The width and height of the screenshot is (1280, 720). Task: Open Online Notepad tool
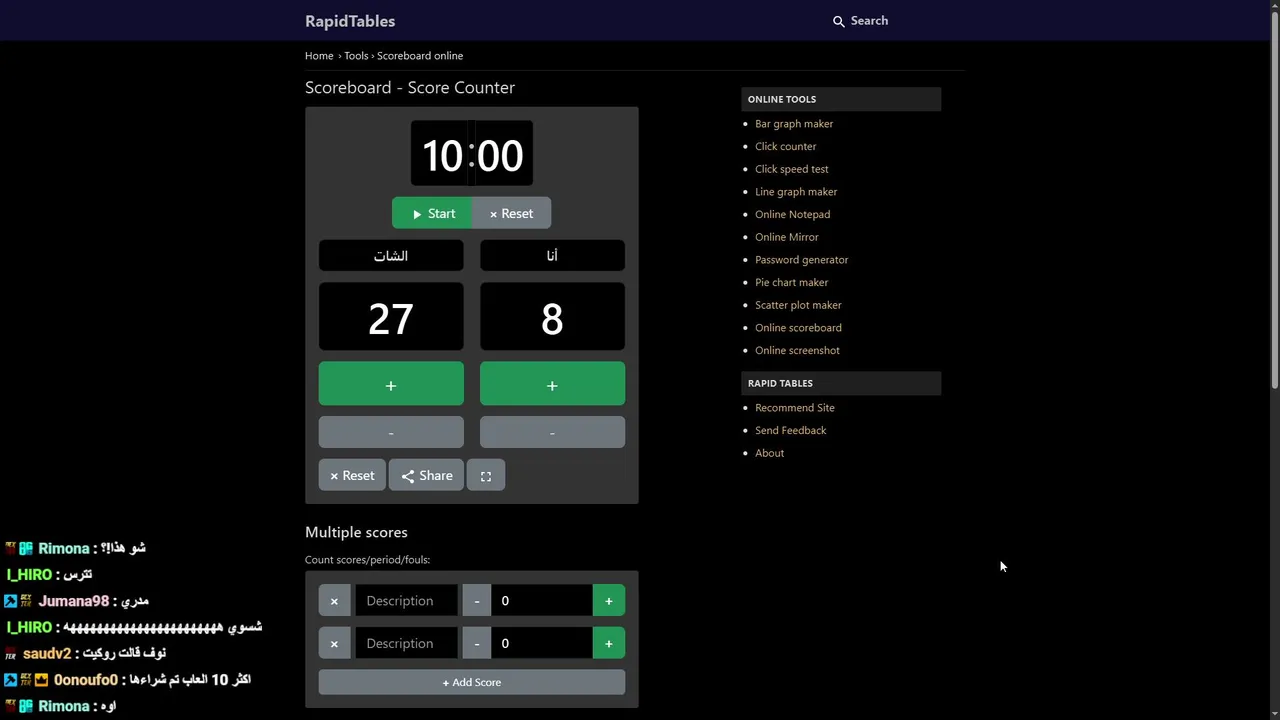coord(792,214)
